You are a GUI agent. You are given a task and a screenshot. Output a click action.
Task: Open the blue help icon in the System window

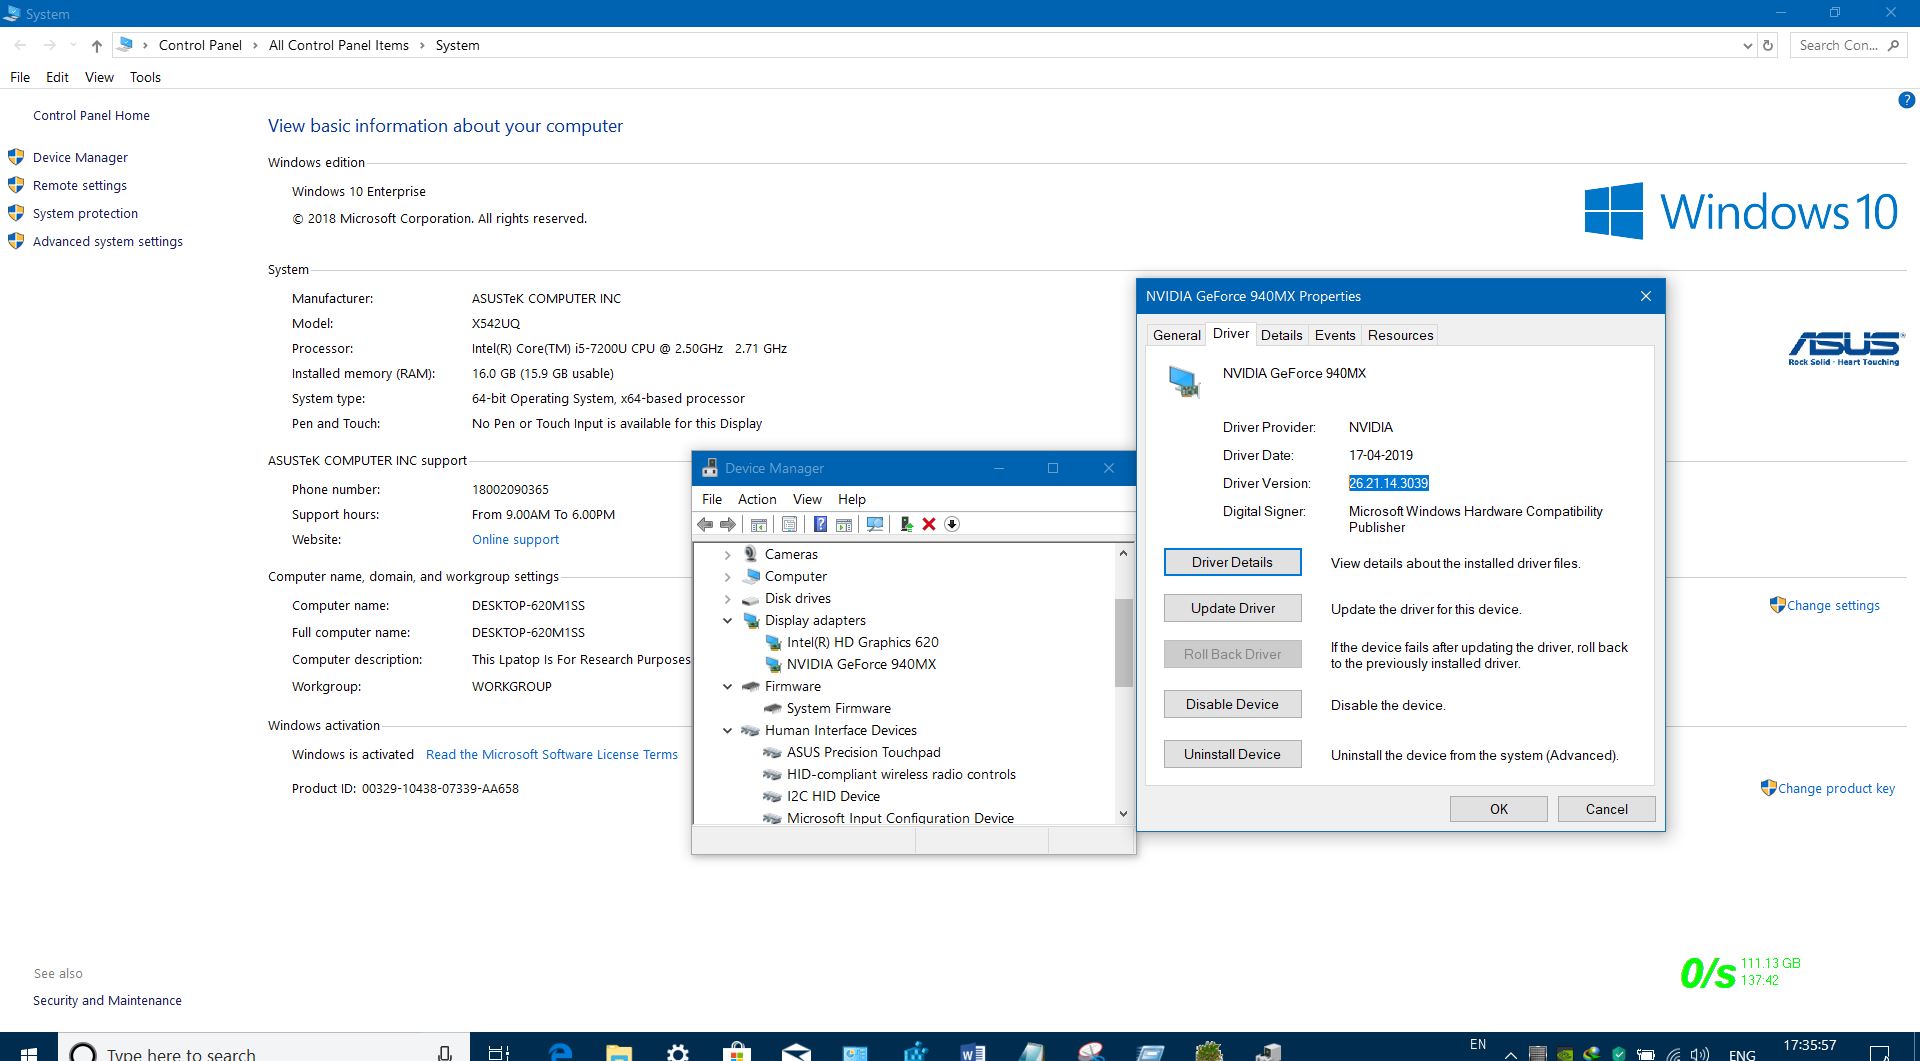coord(1906,100)
